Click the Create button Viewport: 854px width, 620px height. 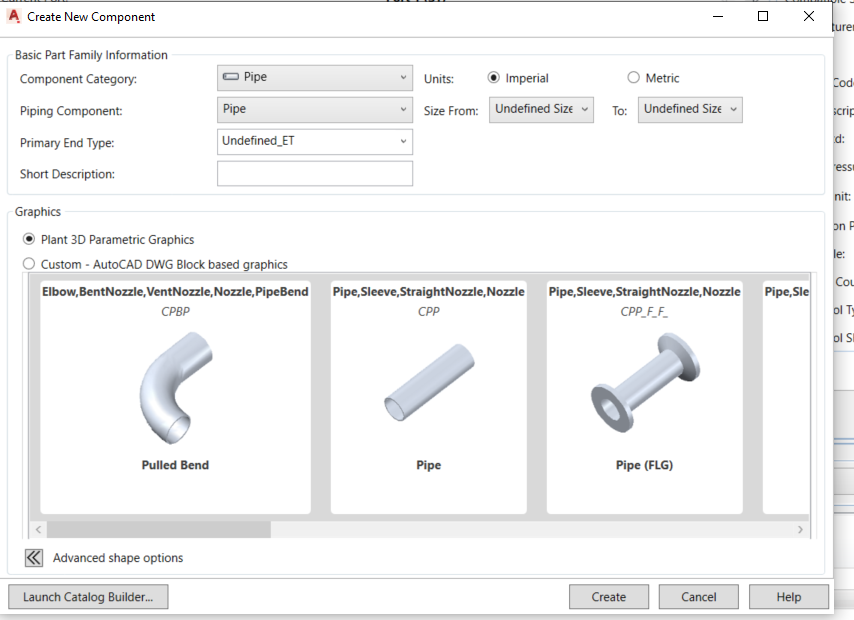point(609,596)
